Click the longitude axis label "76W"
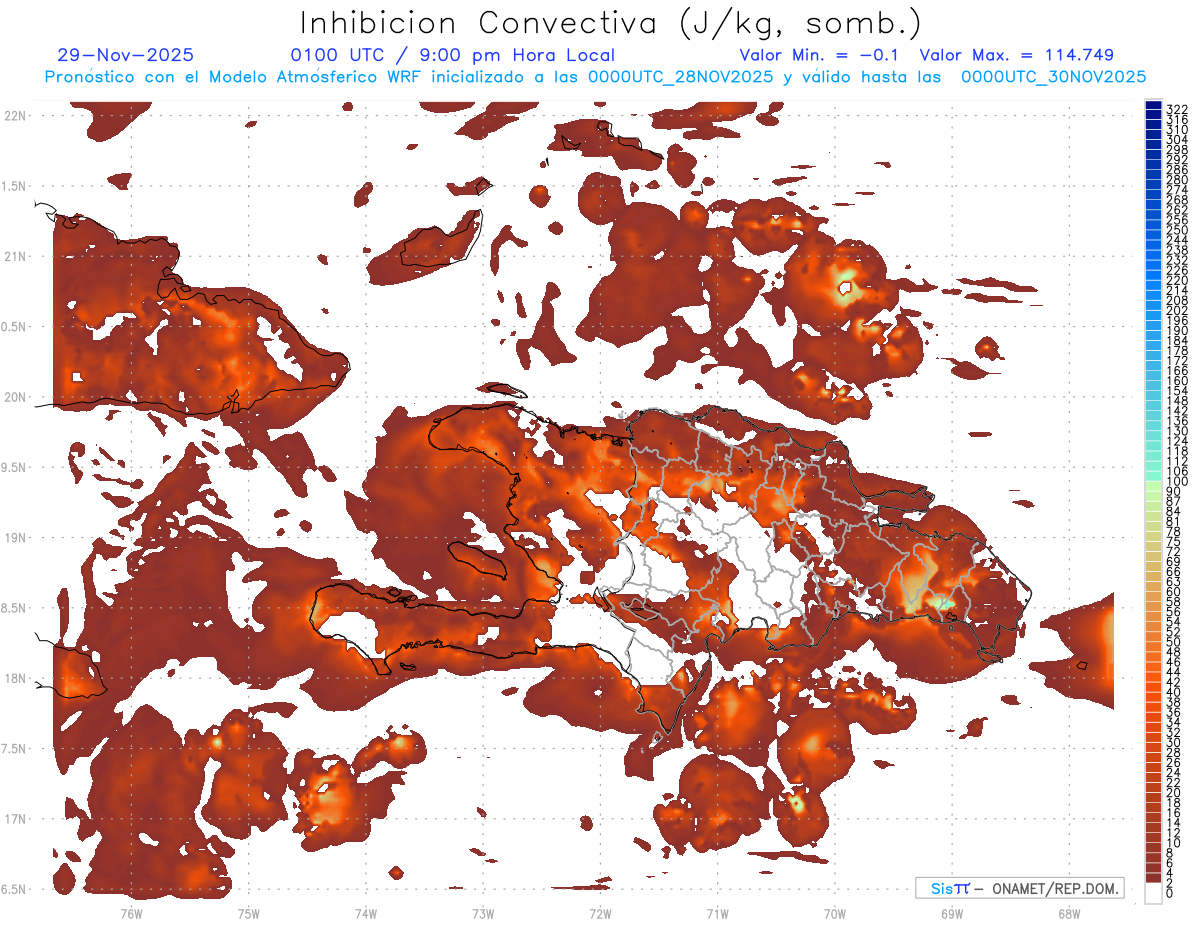Image resolution: width=1200 pixels, height=927 pixels. pyautogui.click(x=131, y=913)
